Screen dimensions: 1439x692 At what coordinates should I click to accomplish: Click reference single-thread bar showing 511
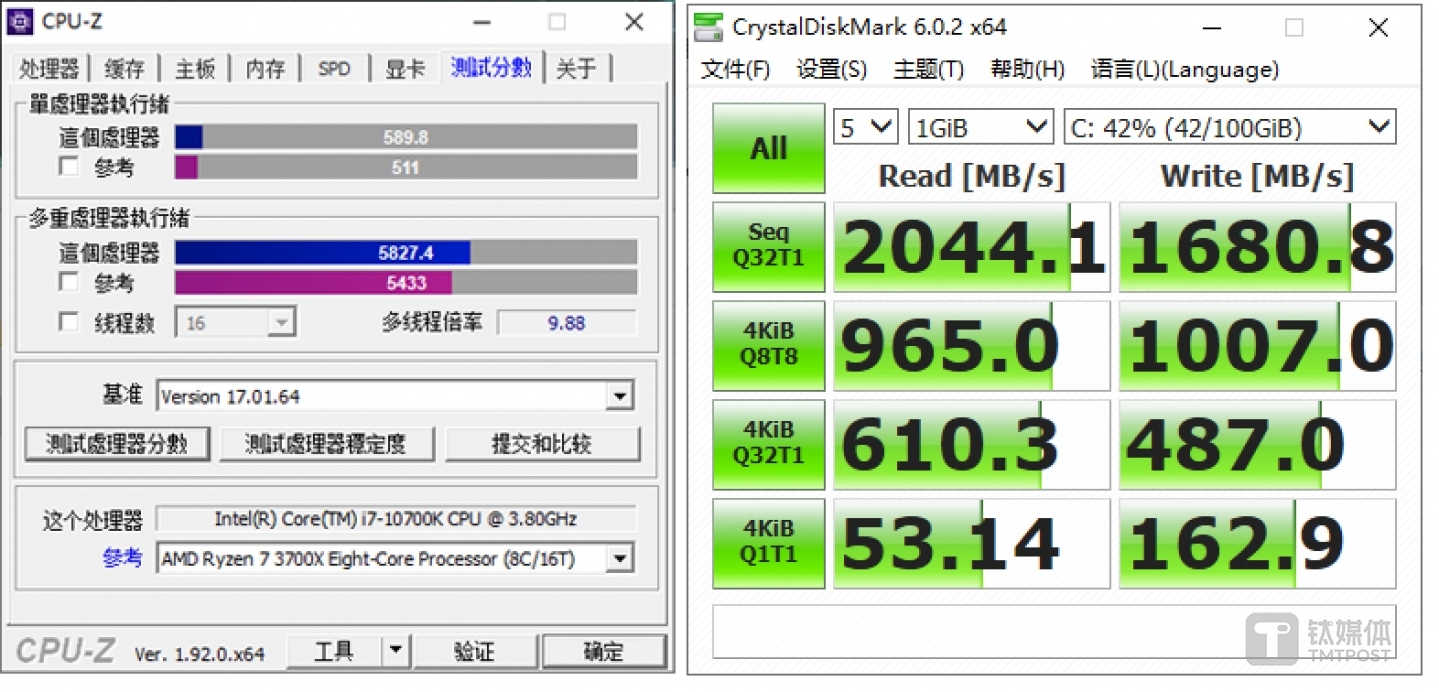406,167
